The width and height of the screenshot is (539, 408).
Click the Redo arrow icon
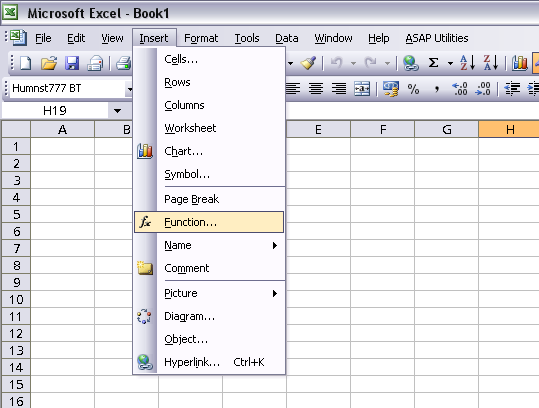pyautogui.click(x=371, y=63)
